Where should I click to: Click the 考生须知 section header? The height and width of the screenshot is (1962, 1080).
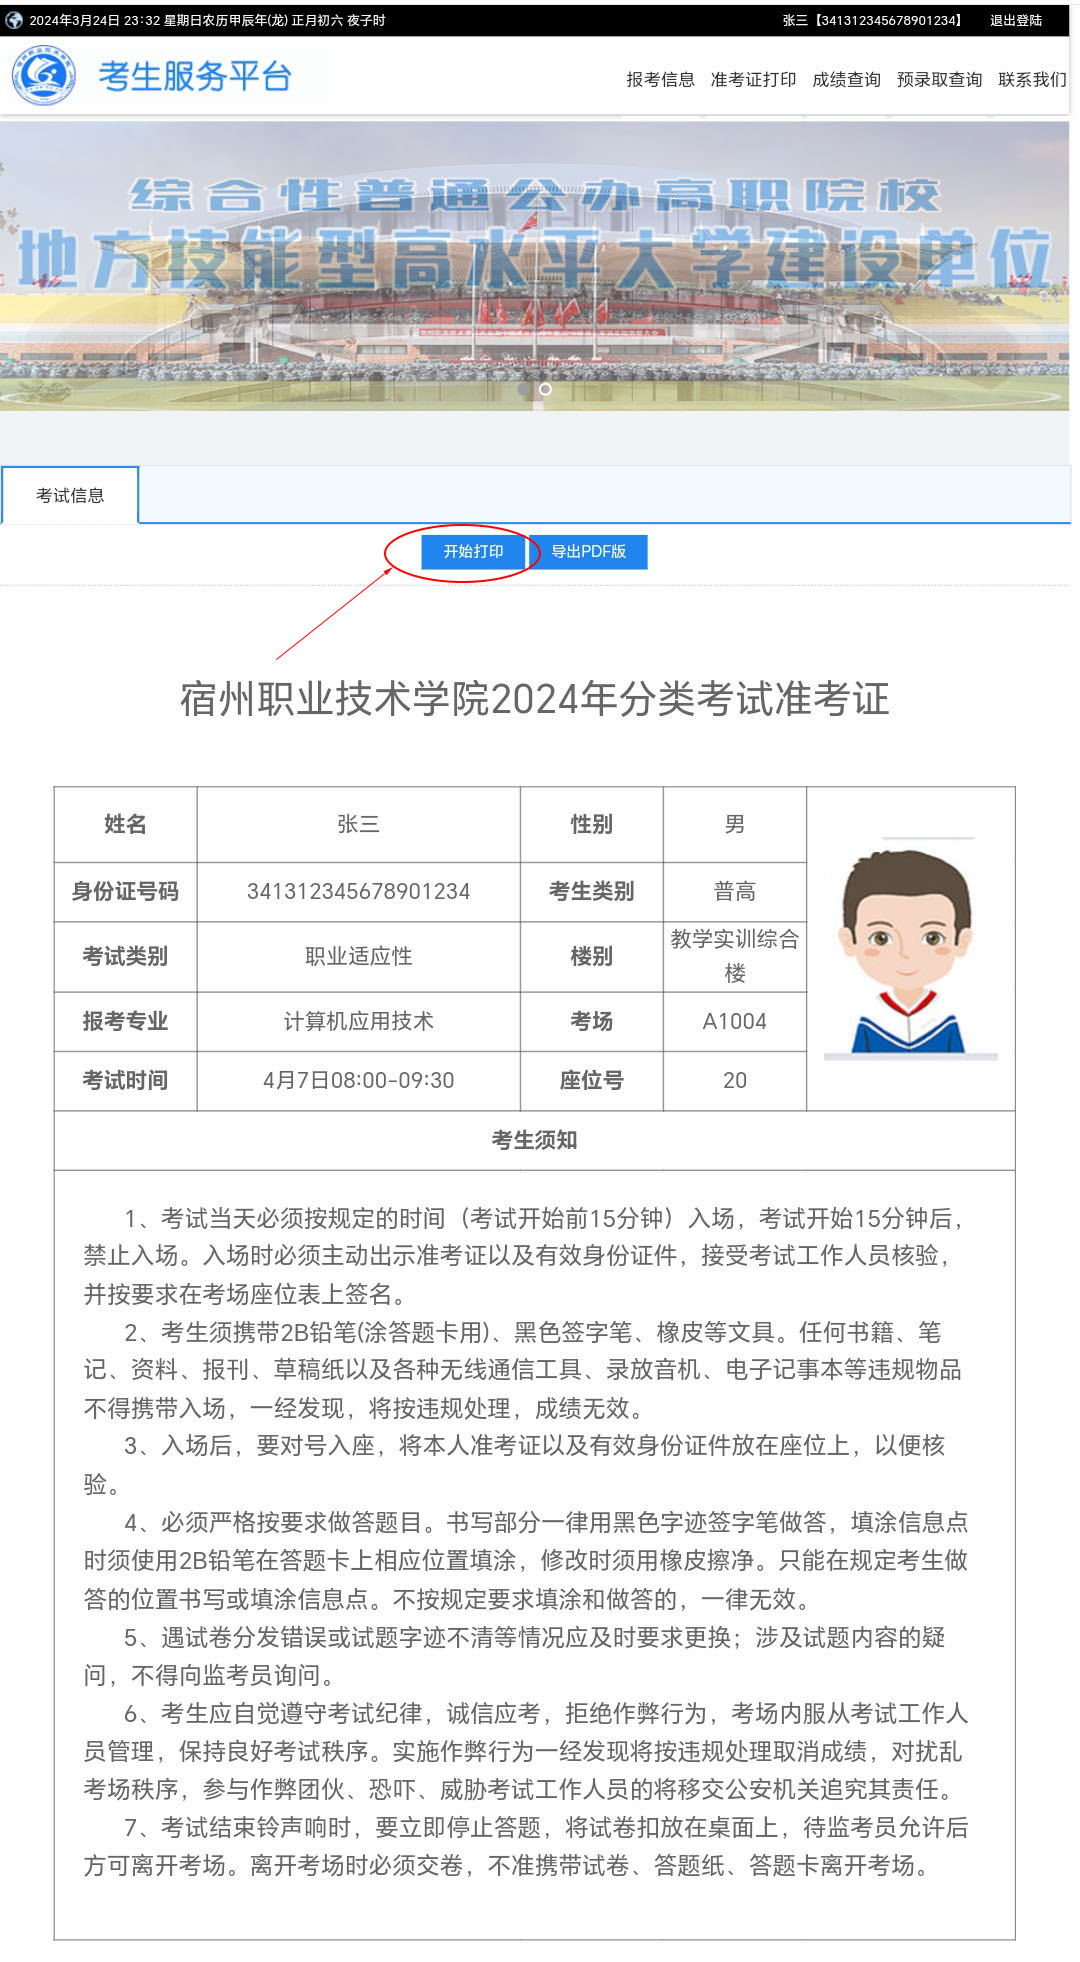[x=534, y=1140]
